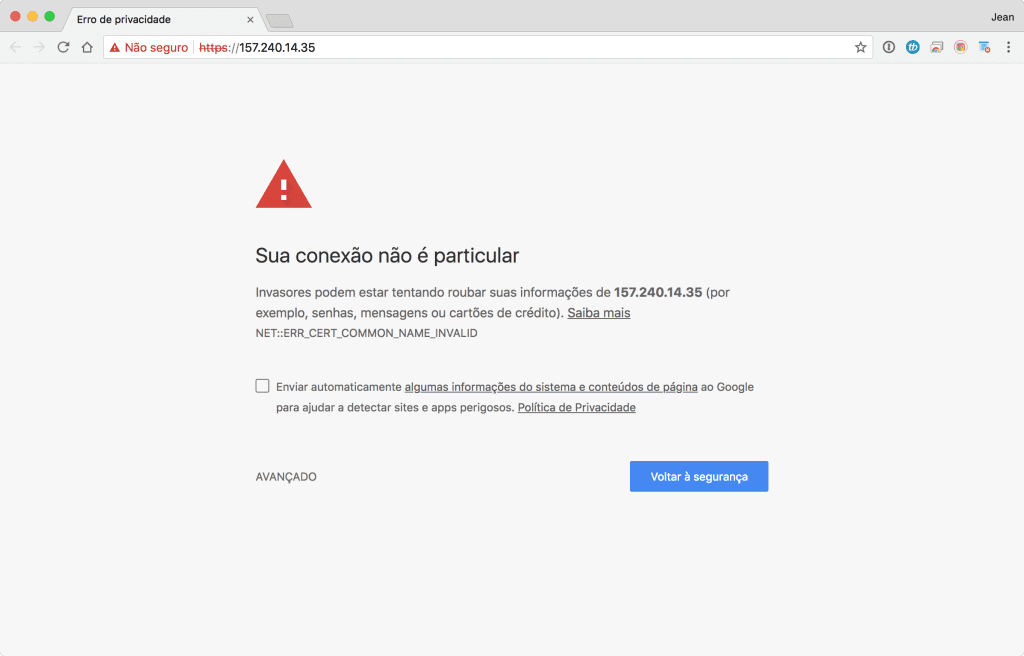Open the blue 'tb' extension
Image resolution: width=1024 pixels, height=656 pixels.
point(913,47)
